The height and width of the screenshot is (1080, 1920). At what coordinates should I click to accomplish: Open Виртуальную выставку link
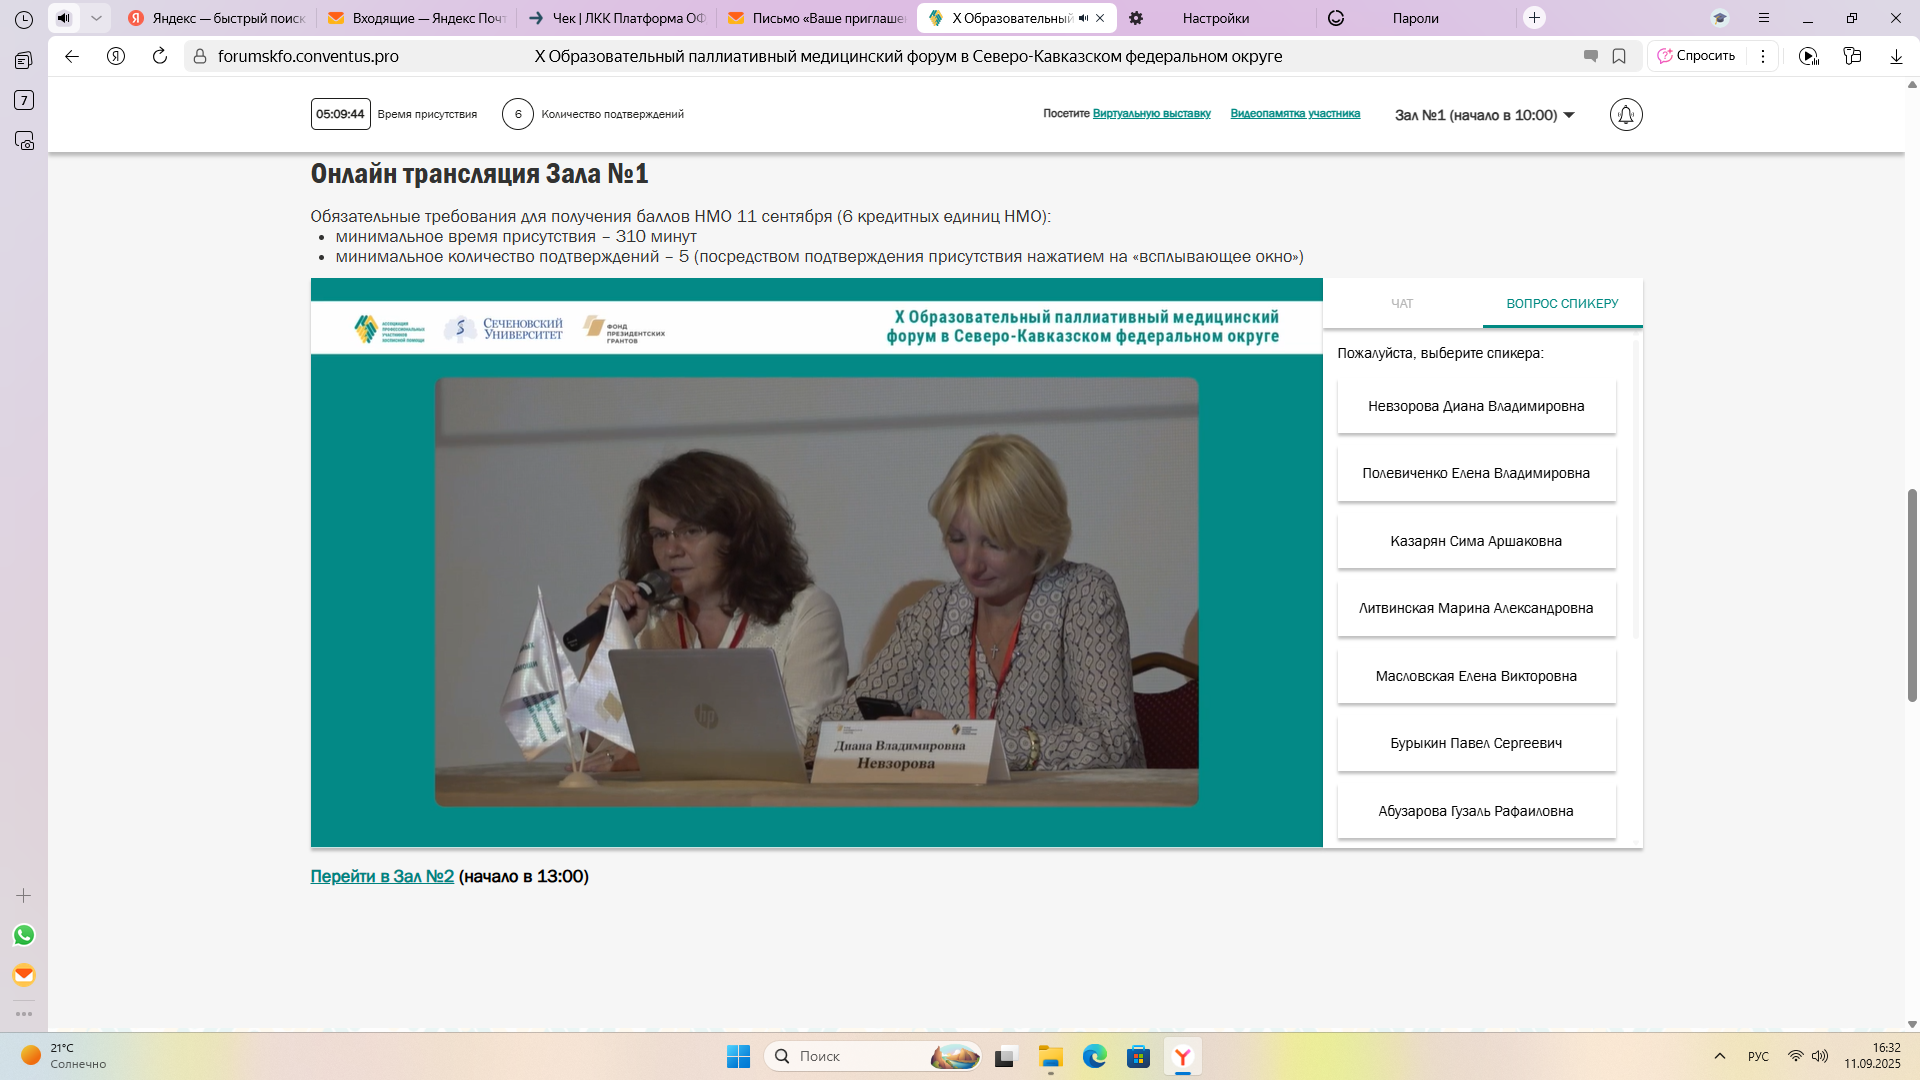1151,114
